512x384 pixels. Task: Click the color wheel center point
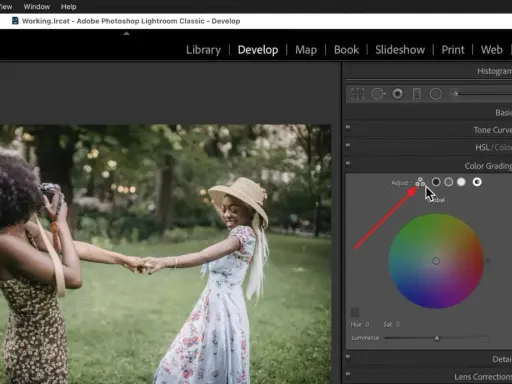tap(436, 261)
